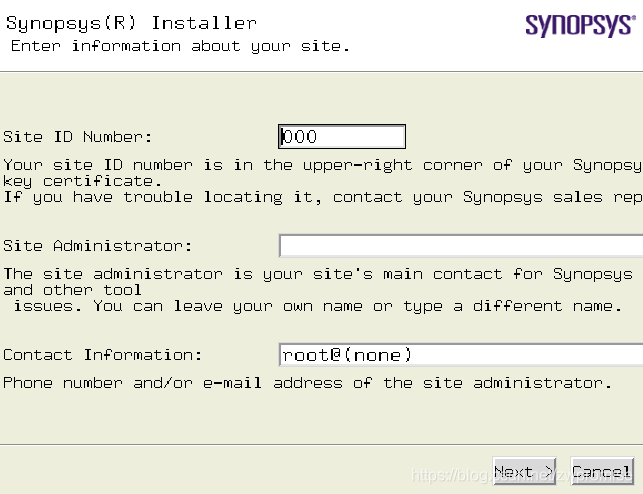Click the "Enter information about your site." subtitle
Screen dimensions: 643x494
[x=180, y=46]
